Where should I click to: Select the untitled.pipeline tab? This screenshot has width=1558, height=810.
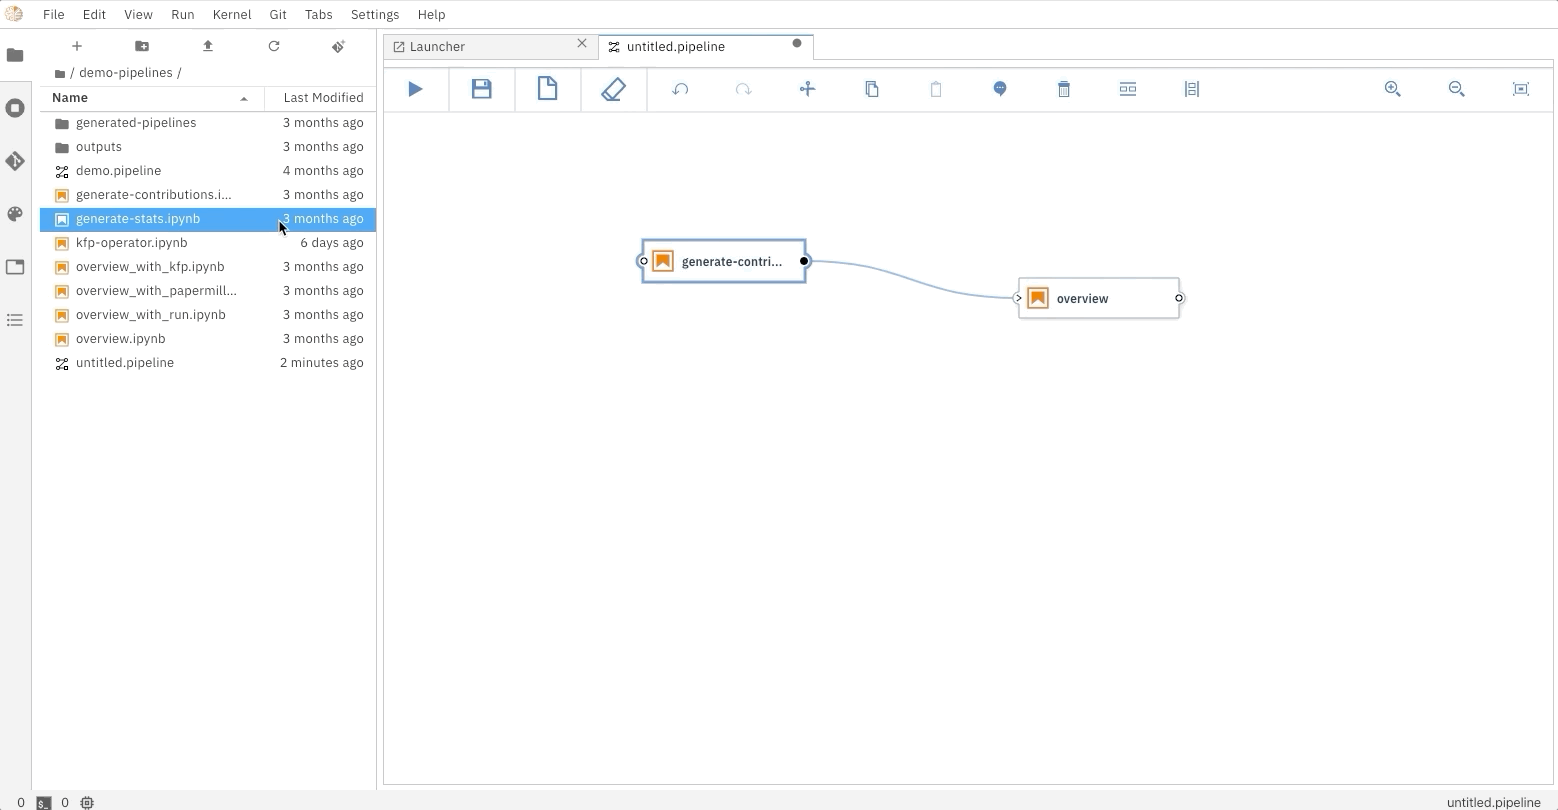tap(706, 46)
